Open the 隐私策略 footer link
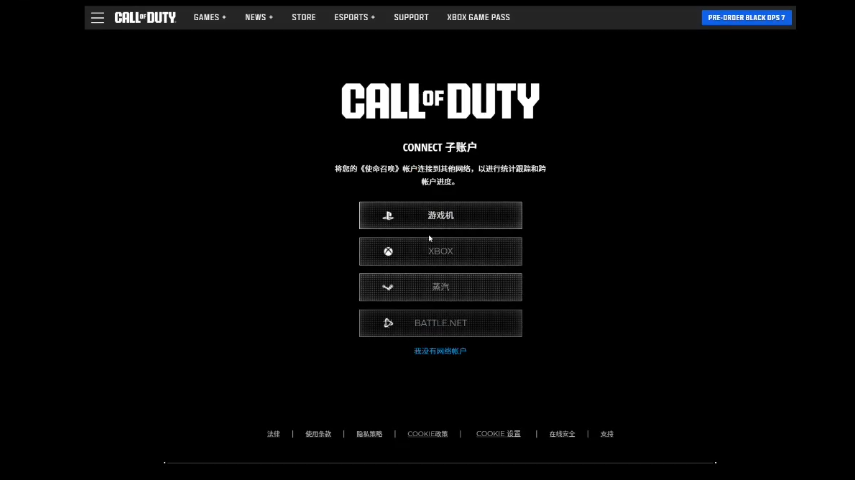Image resolution: width=855 pixels, height=480 pixels. click(x=369, y=434)
